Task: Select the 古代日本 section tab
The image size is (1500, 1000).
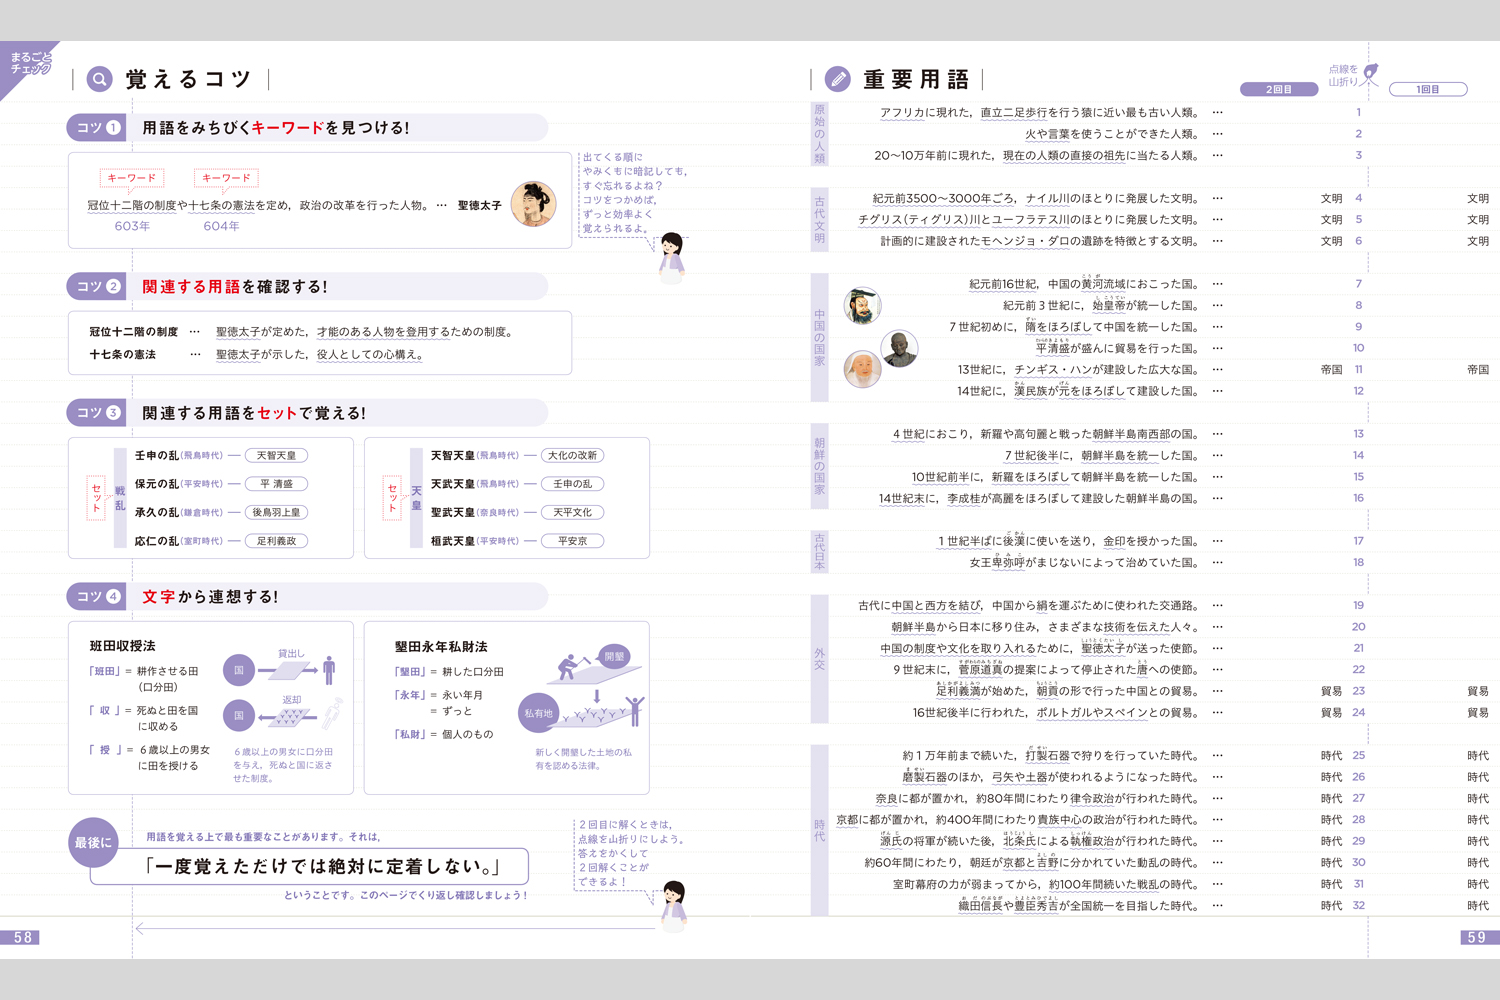Action: [x=819, y=551]
